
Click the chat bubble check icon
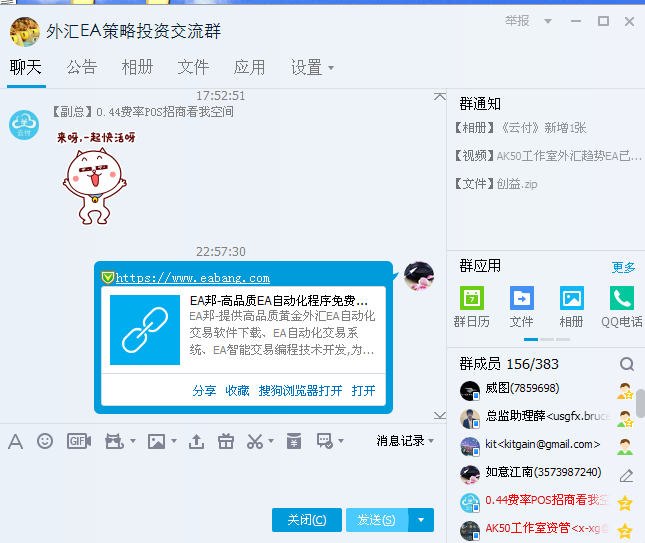pos(325,441)
